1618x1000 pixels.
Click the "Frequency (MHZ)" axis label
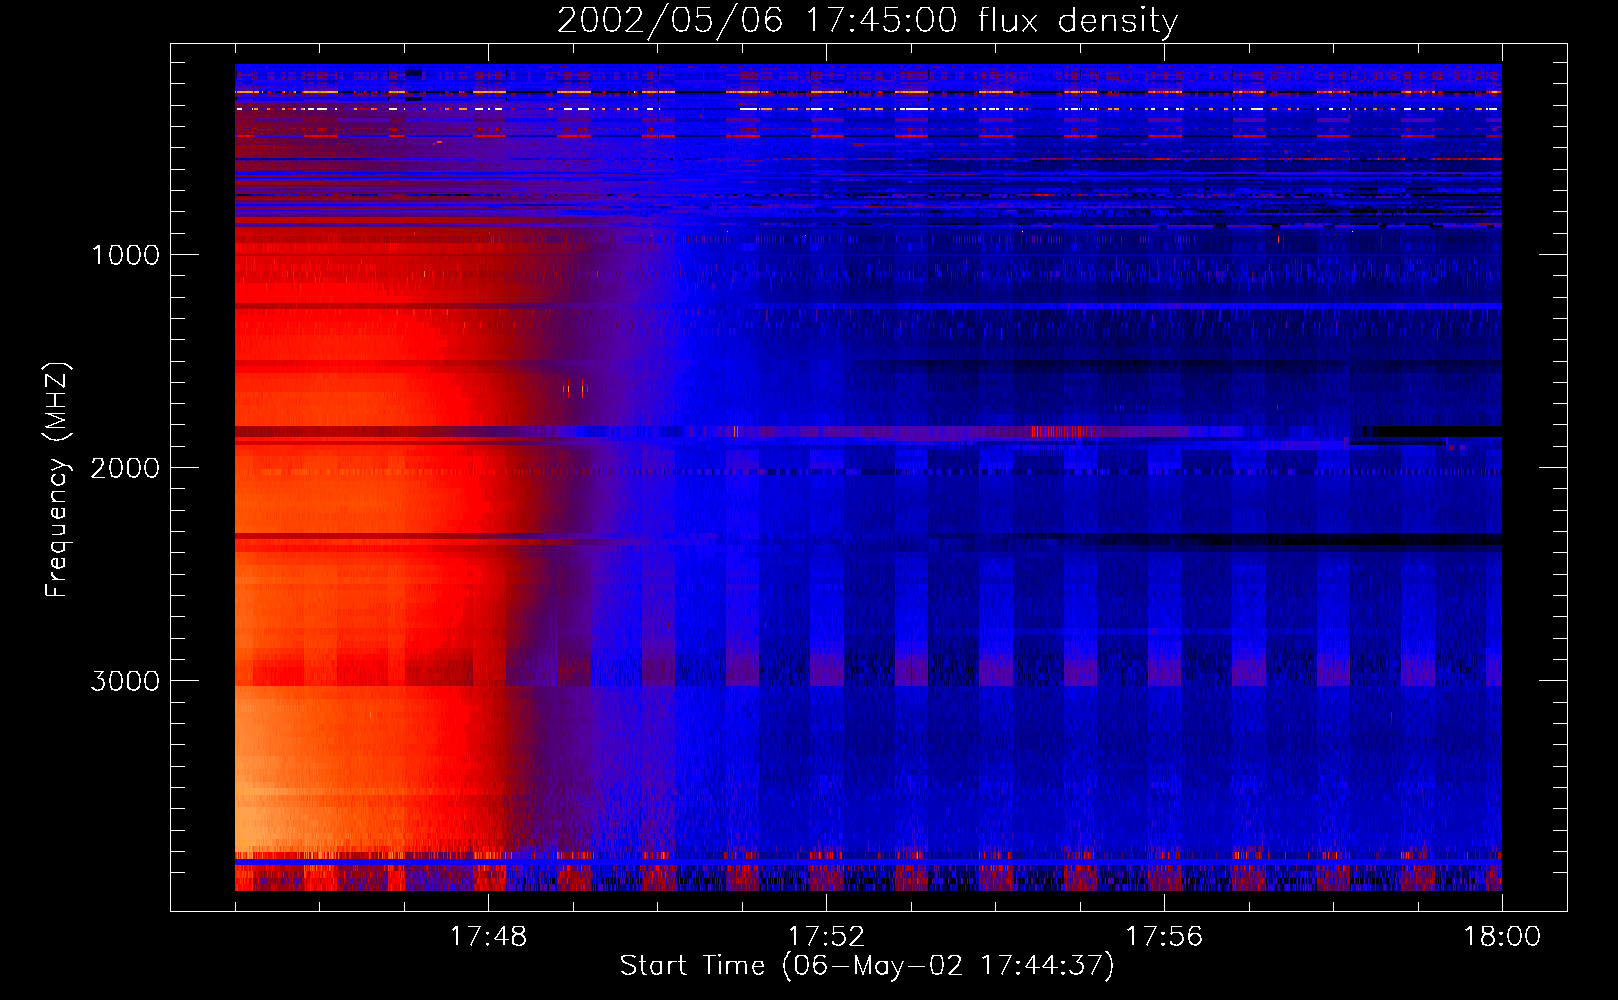(57, 480)
